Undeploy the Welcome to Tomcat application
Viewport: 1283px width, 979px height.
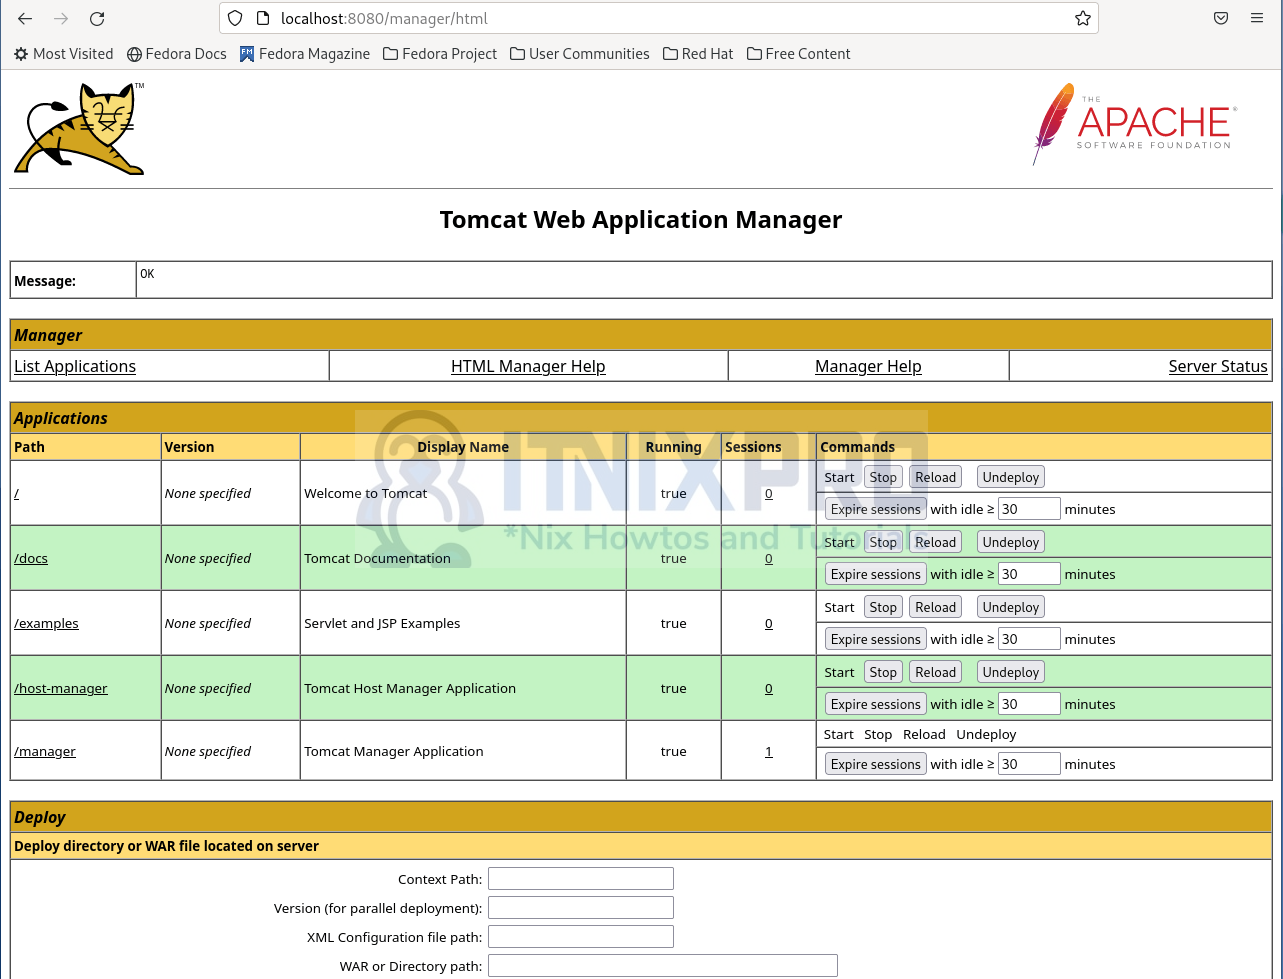1011,477
